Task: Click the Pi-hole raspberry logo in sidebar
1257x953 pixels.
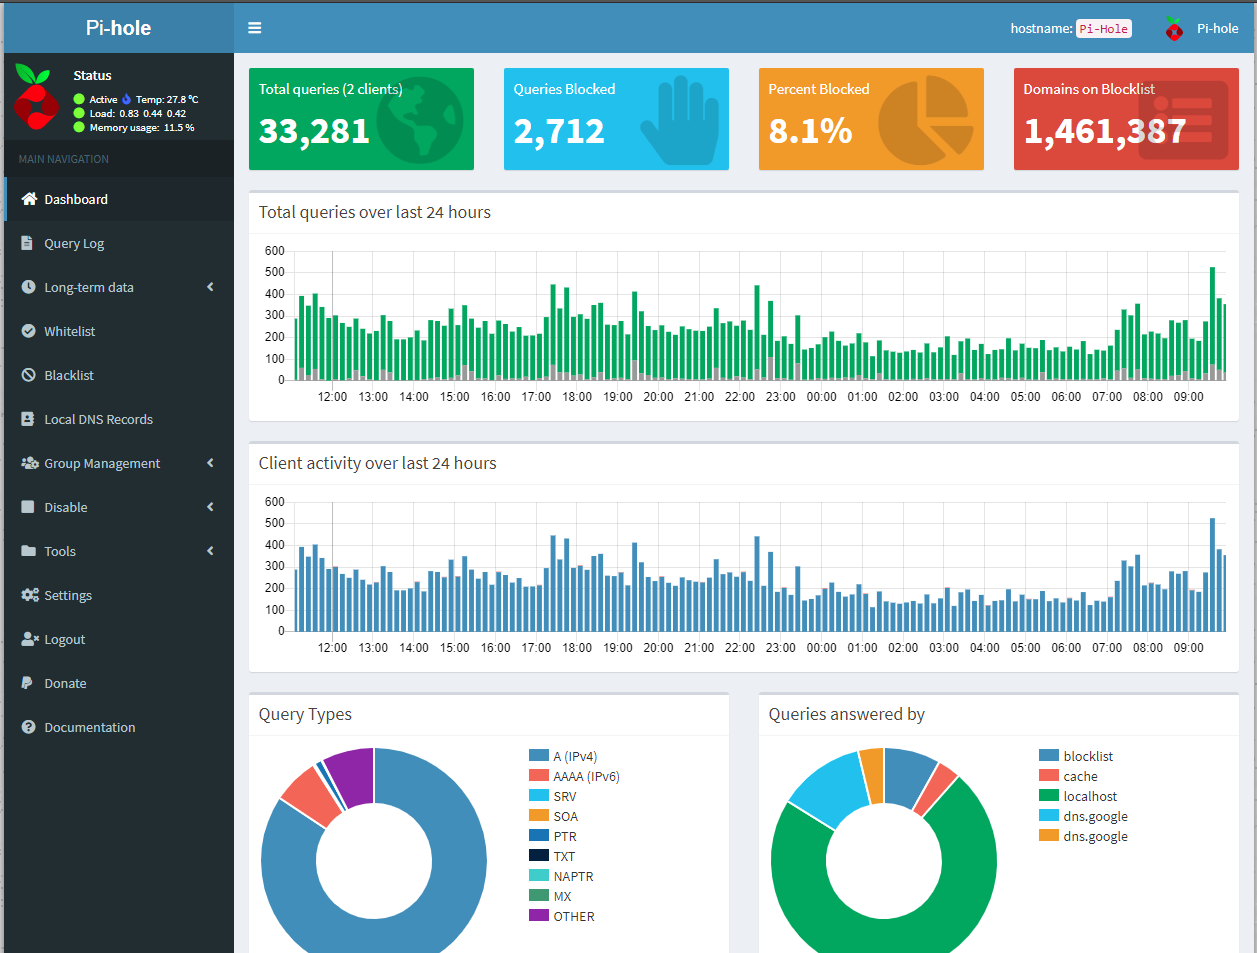Action: click(36, 98)
